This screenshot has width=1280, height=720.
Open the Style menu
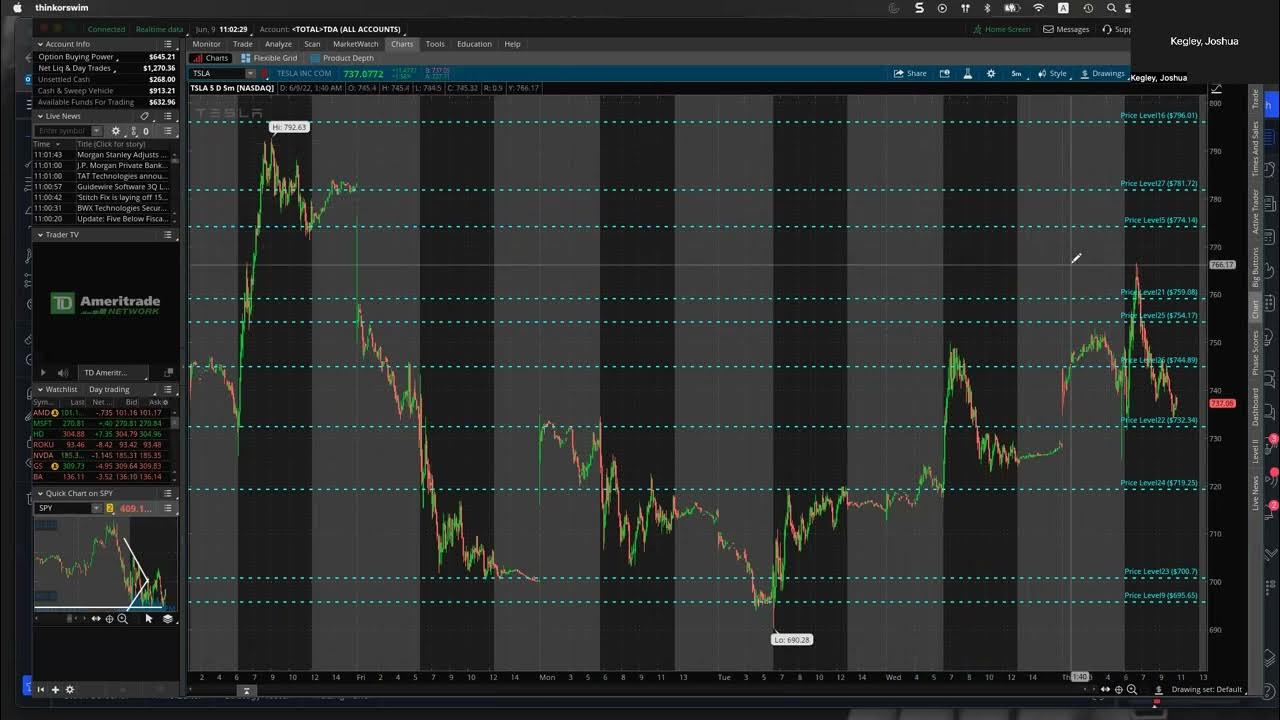[1052, 73]
